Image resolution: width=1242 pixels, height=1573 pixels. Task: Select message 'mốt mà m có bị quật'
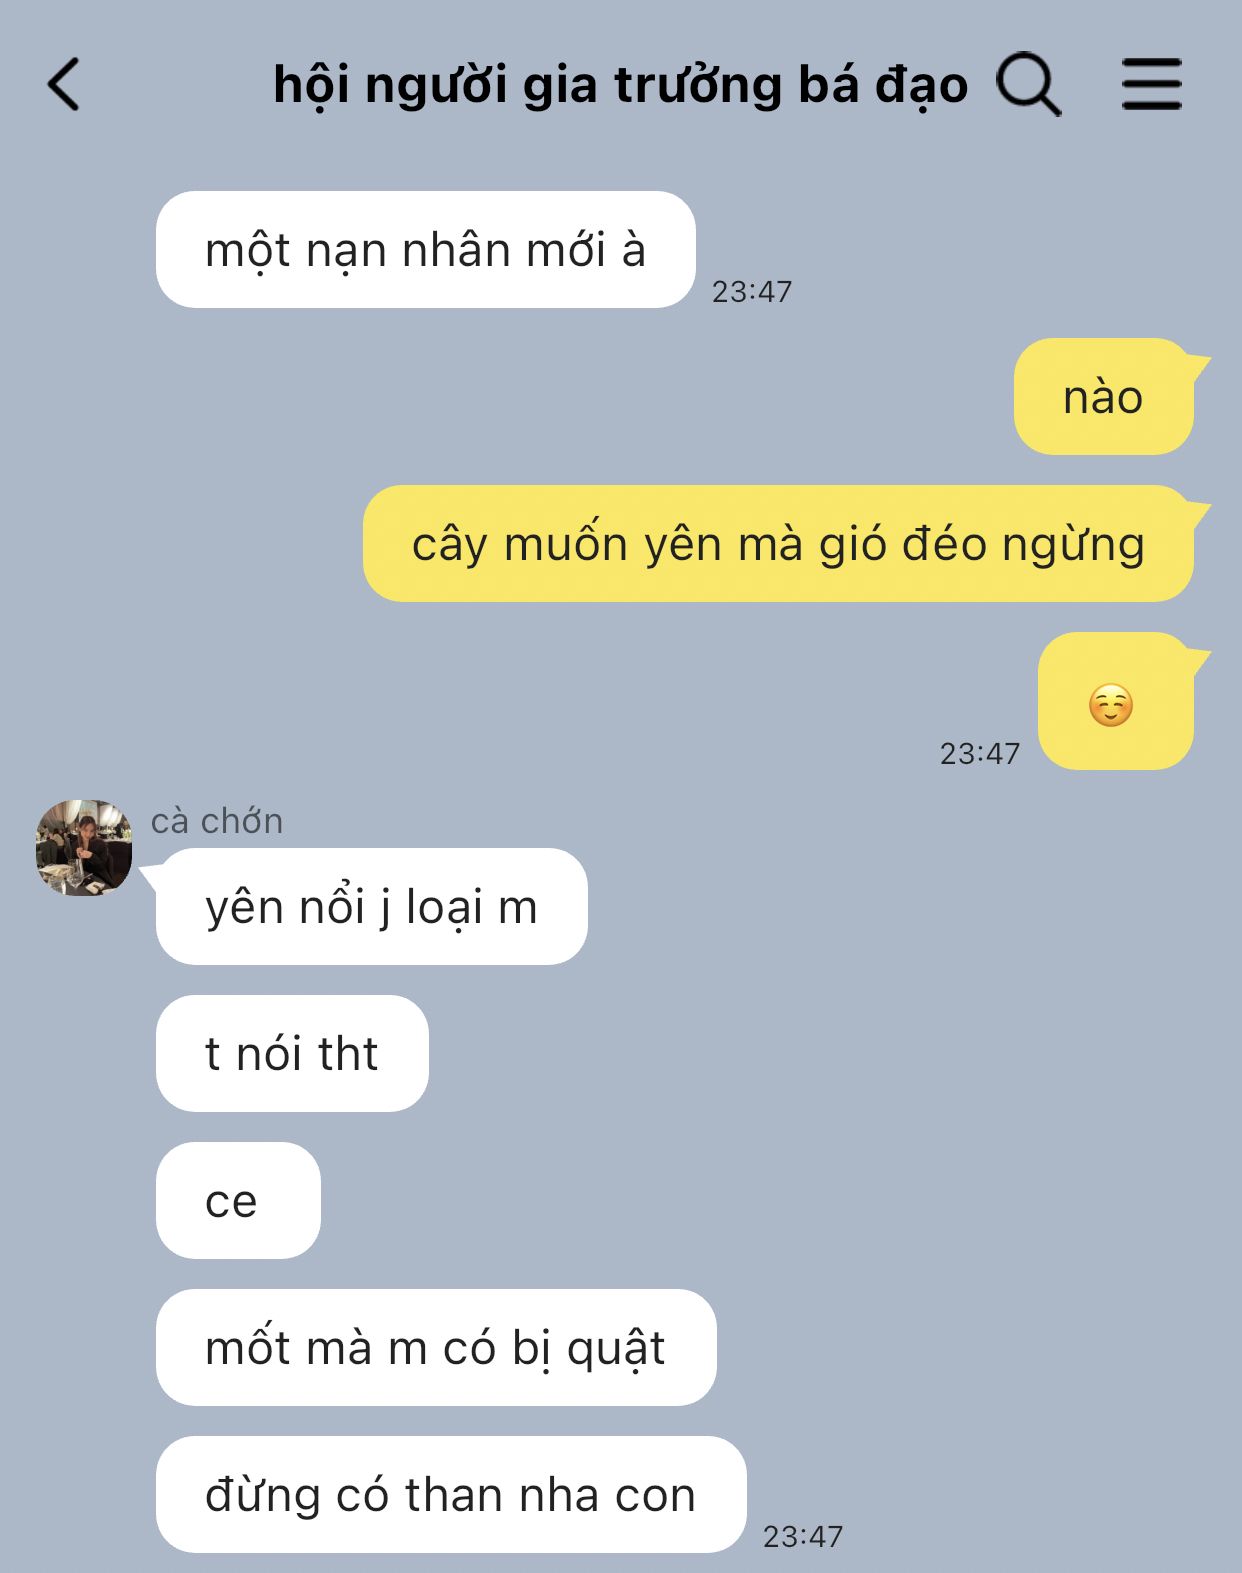[x=436, y=1348]
